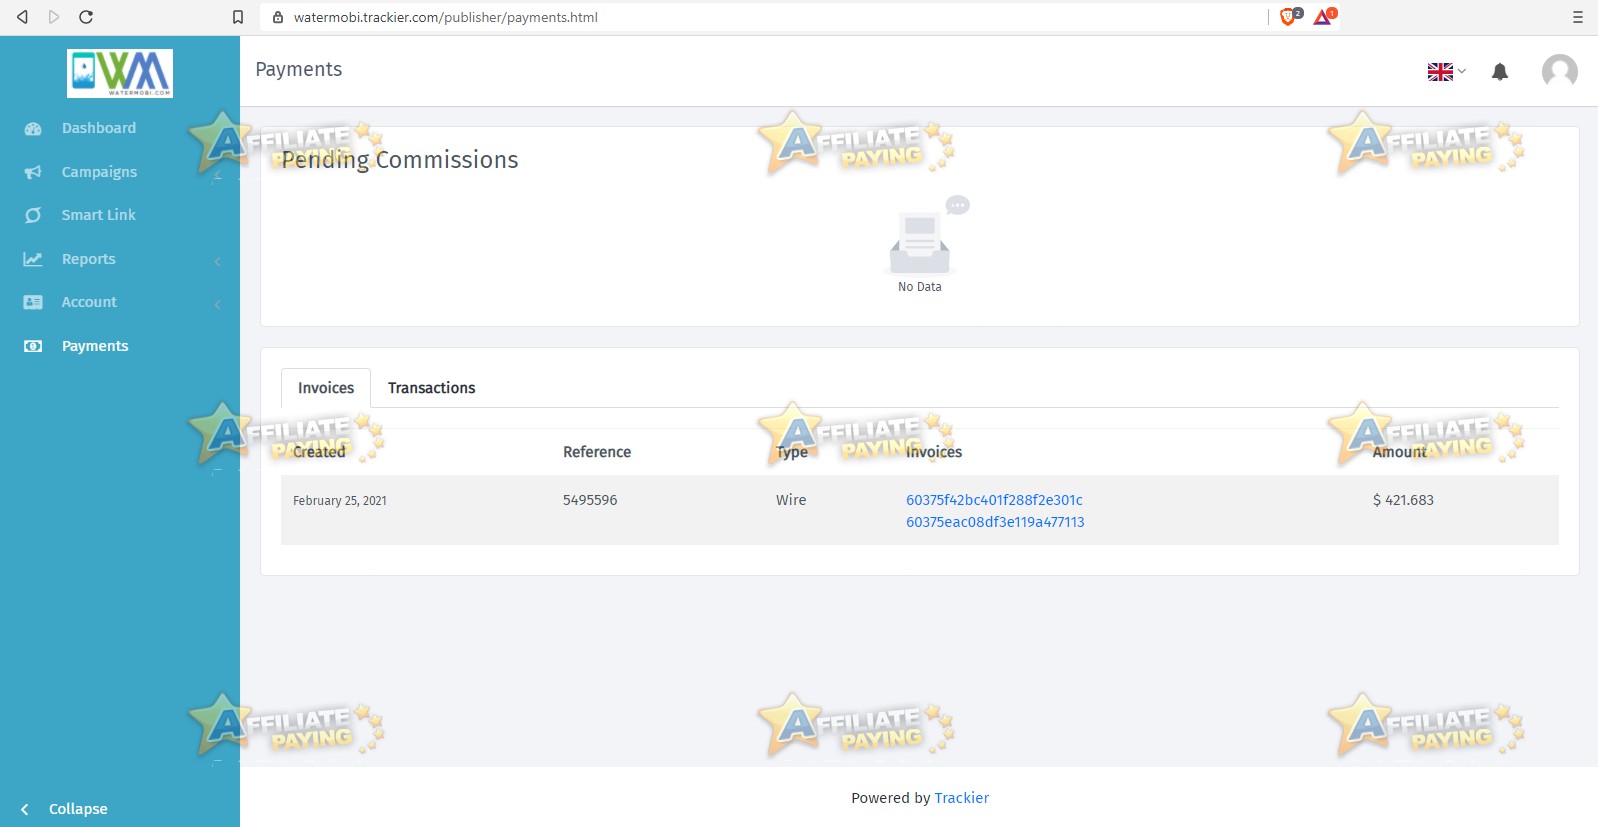Collapse the sidebar with arrow icon

(25, 809)
